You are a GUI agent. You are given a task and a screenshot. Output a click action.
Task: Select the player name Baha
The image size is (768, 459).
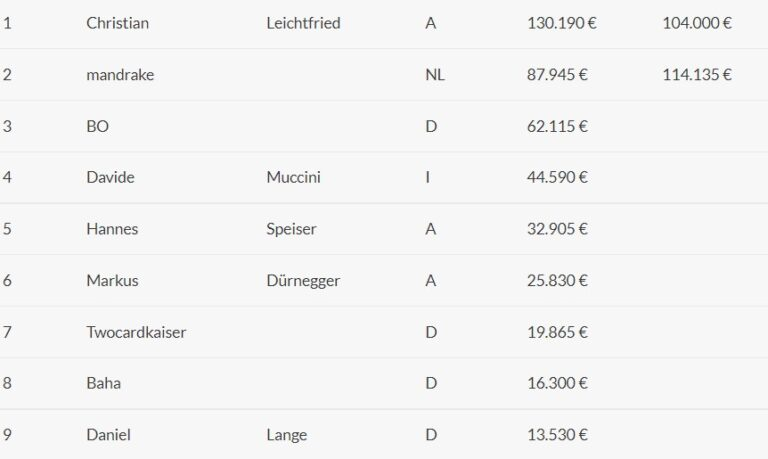pyautogui.click(x=103, y=383)
